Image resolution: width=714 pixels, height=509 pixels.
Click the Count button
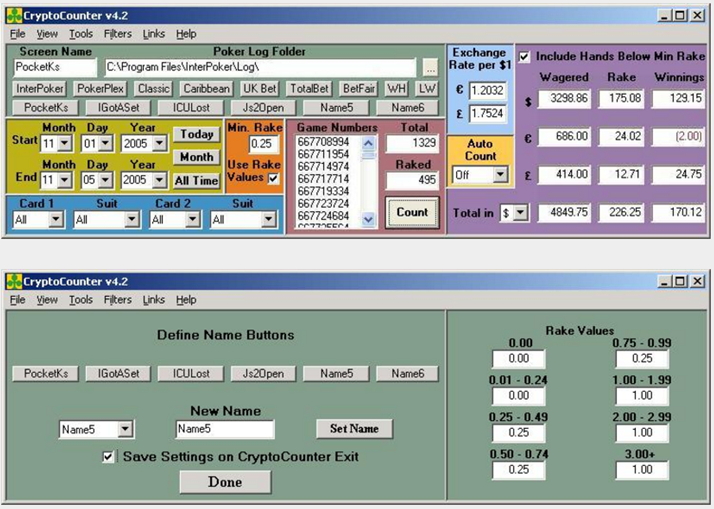[x=412, y=212]
